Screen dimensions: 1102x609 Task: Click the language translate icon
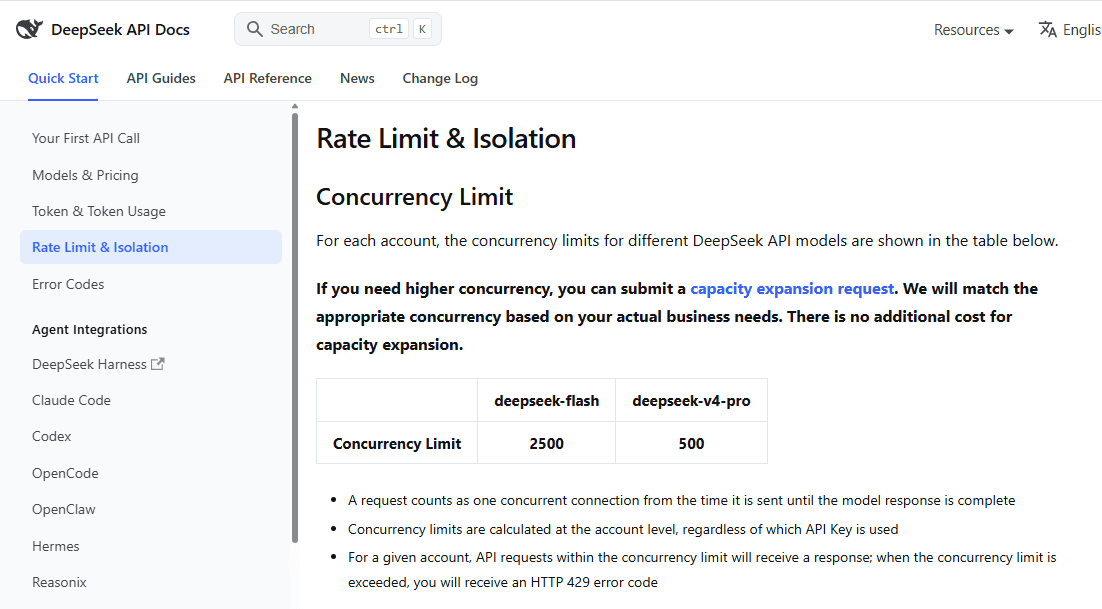[x=1048, y=30]
